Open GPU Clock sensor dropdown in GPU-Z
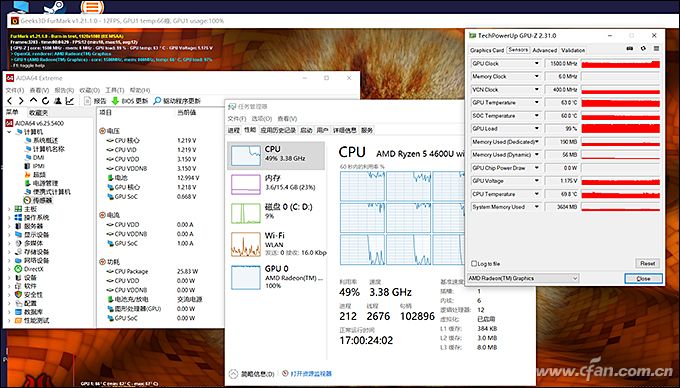 pos(536,64)
